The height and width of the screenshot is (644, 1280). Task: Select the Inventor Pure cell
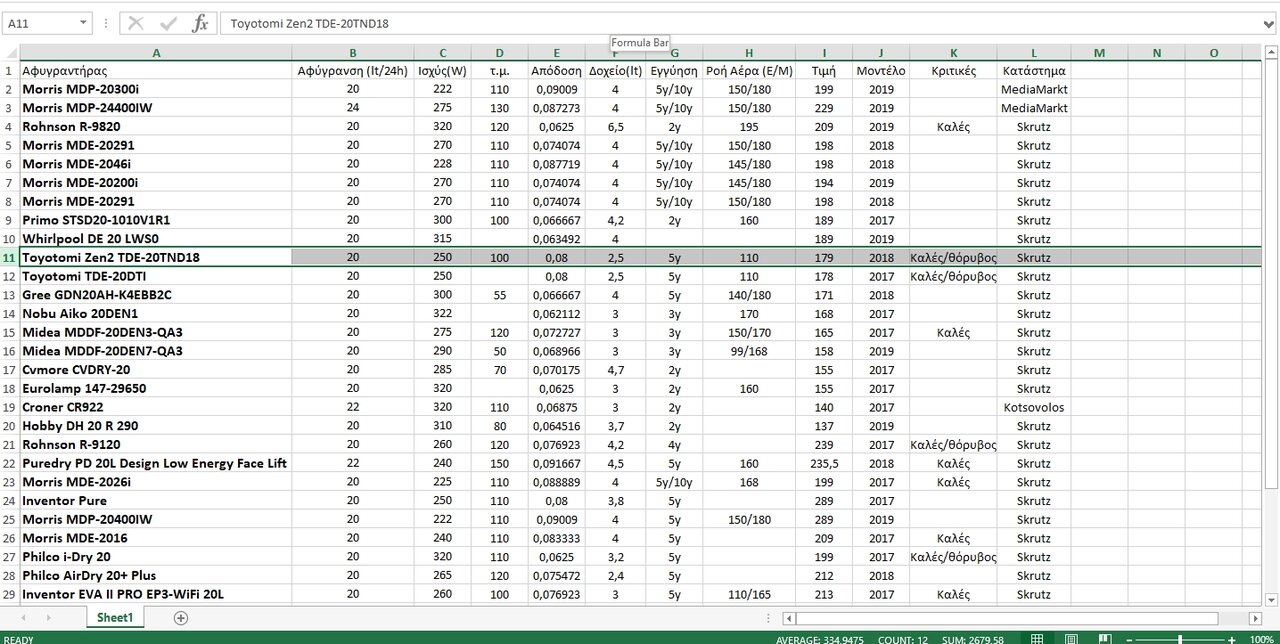click(156, 501)
